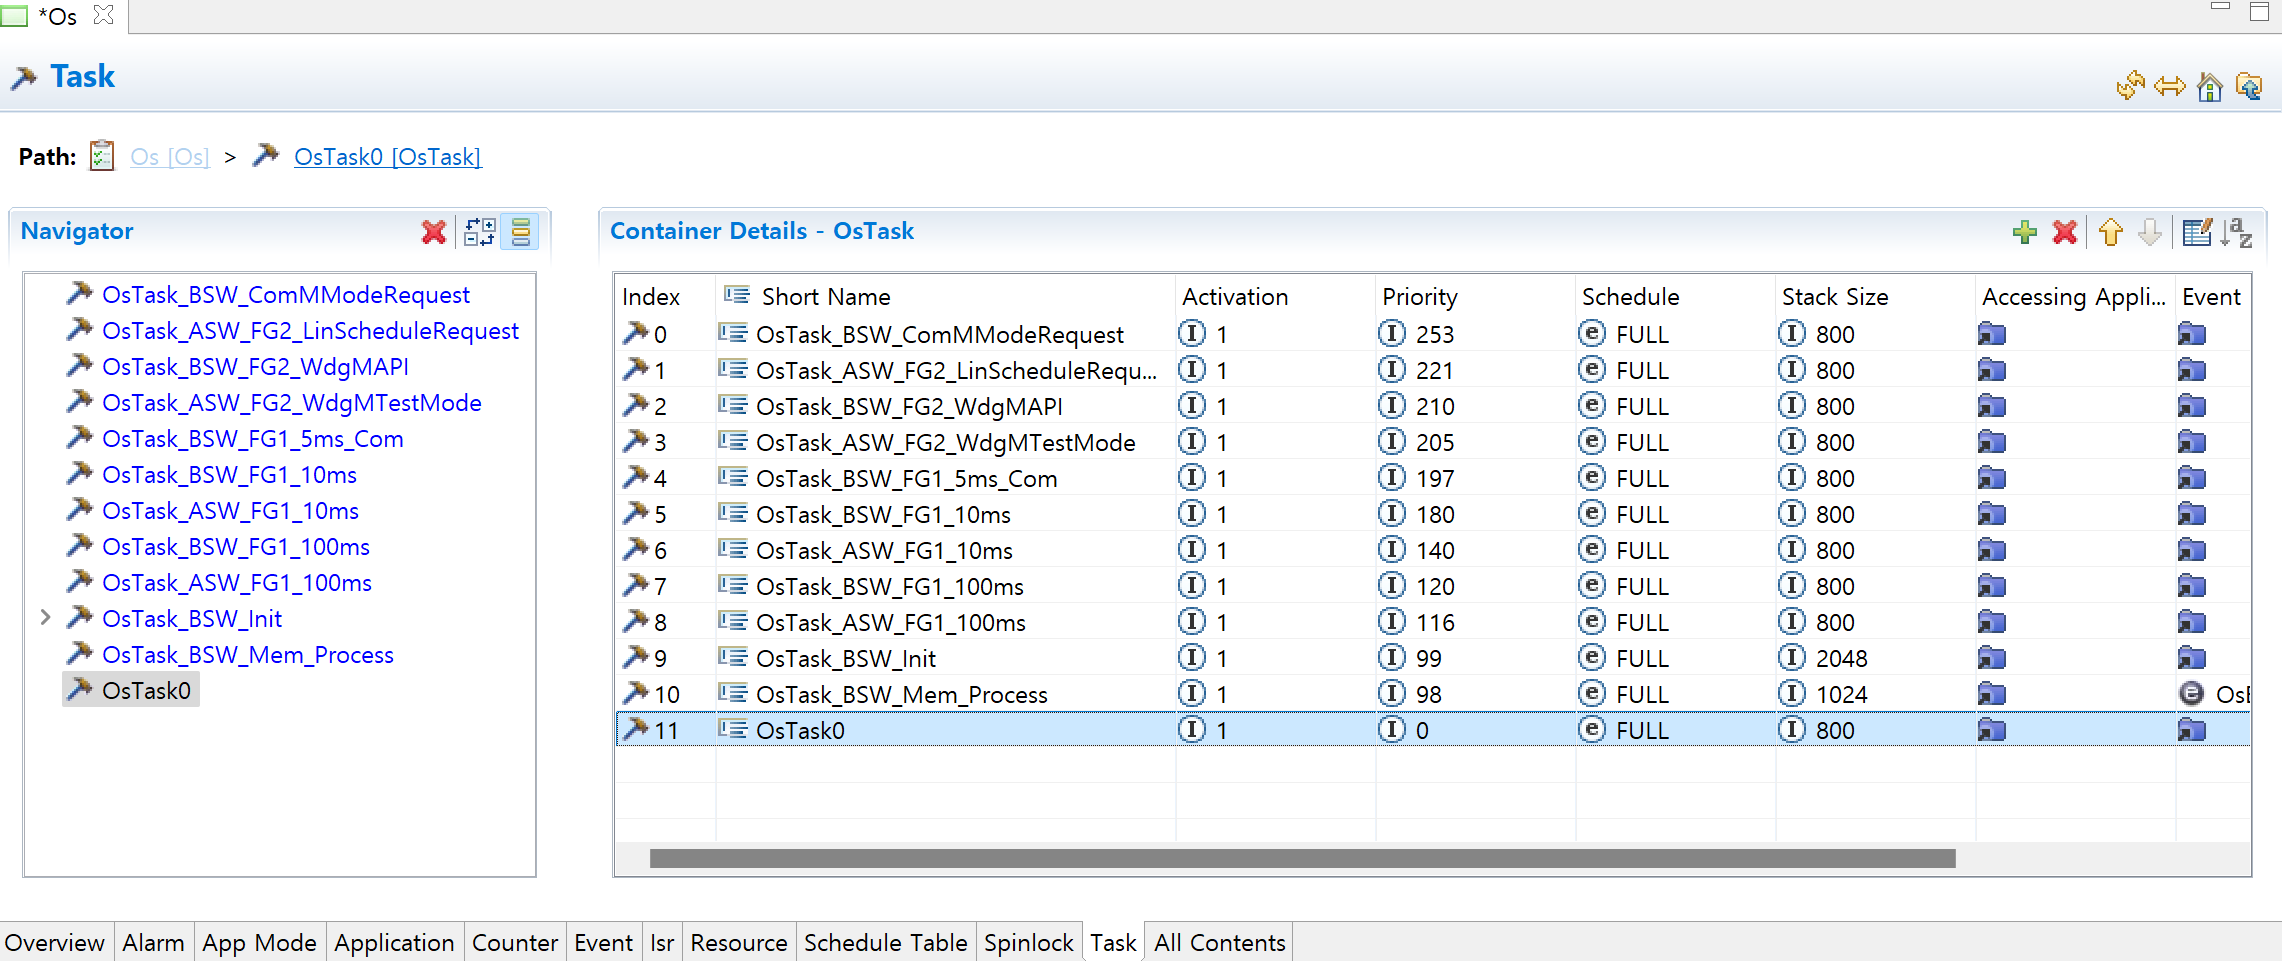Open table column editor icon
Screen dimensions: 2282x961
(2198, 232)
